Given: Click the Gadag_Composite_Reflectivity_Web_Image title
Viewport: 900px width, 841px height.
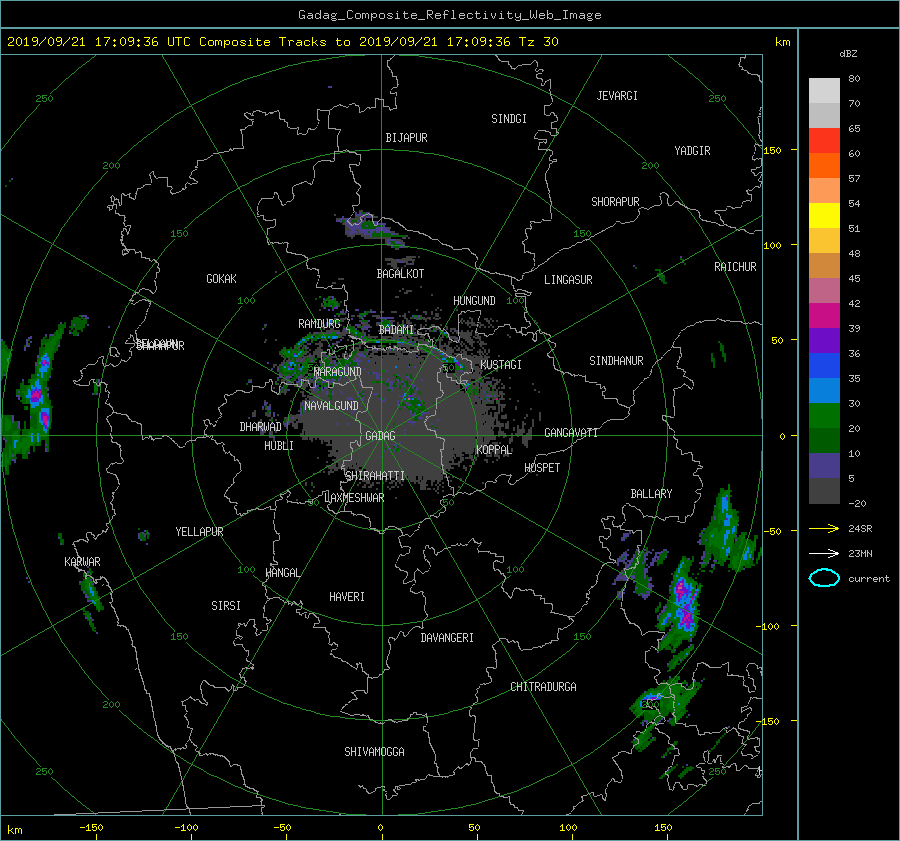Looking at the screenshot, I should pyautogui.click(x=449, y=15).
